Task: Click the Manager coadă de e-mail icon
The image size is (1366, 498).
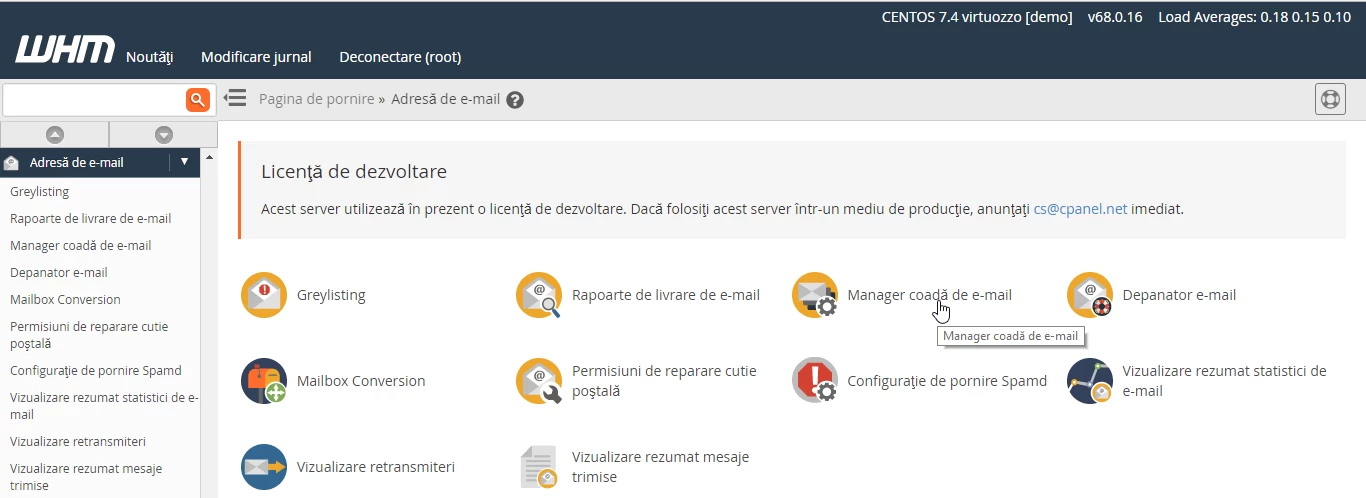Action: pyautogui.click(x=814, y=295)
